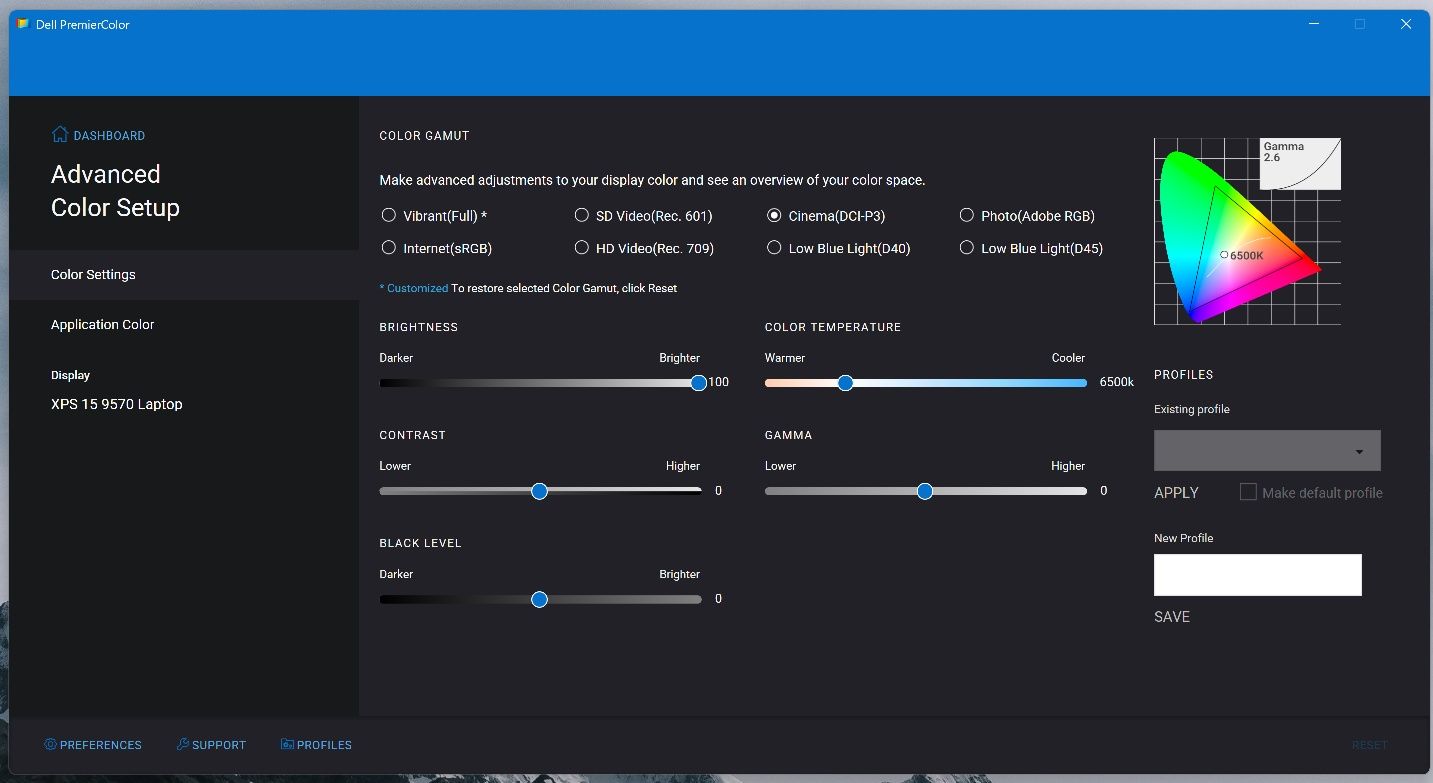Image resolution: width=1433 pixels, height=783 pixels.
Task: Click the Profiles icon in footer
Action: pos(288,745)
